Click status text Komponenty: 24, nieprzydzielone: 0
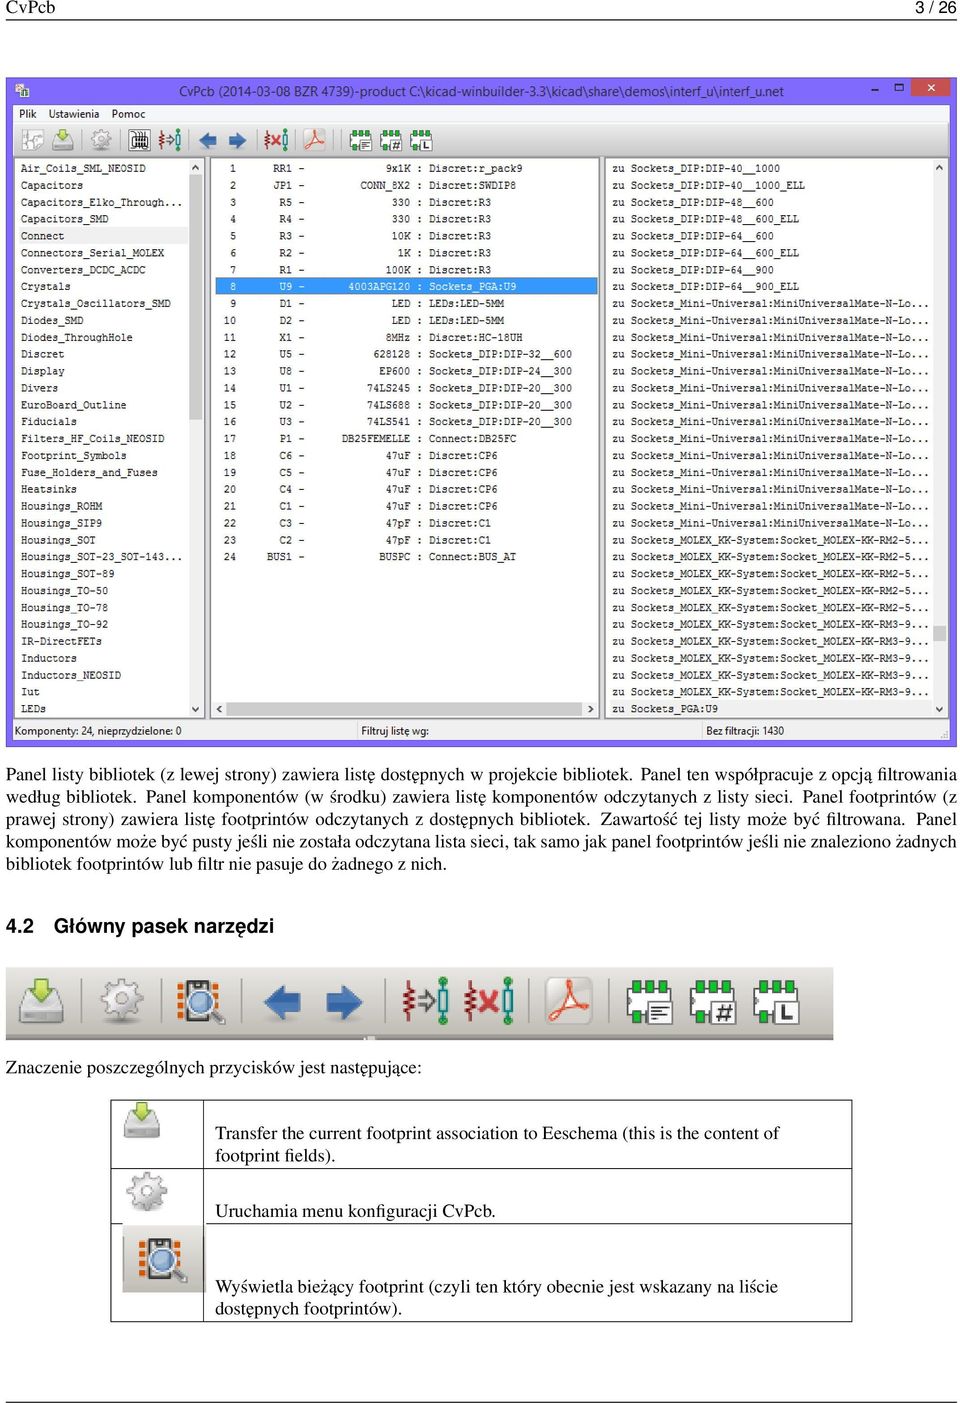This screenshot has width=960, height=1403. point(98,731)
